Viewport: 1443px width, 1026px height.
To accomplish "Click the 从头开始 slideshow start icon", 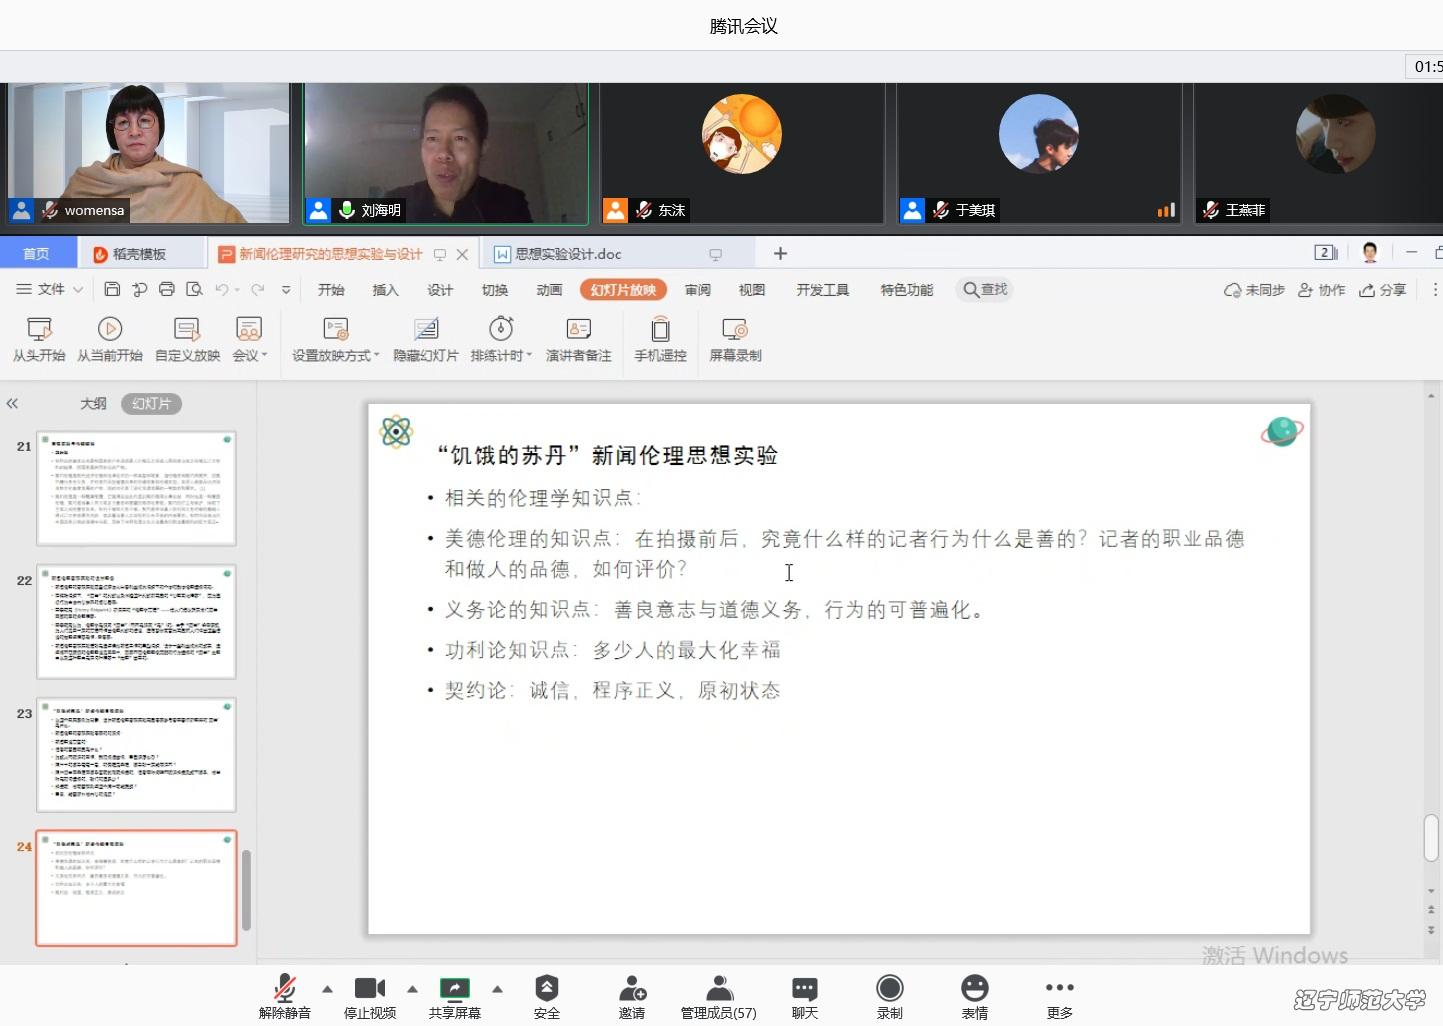I will (39, 330).
